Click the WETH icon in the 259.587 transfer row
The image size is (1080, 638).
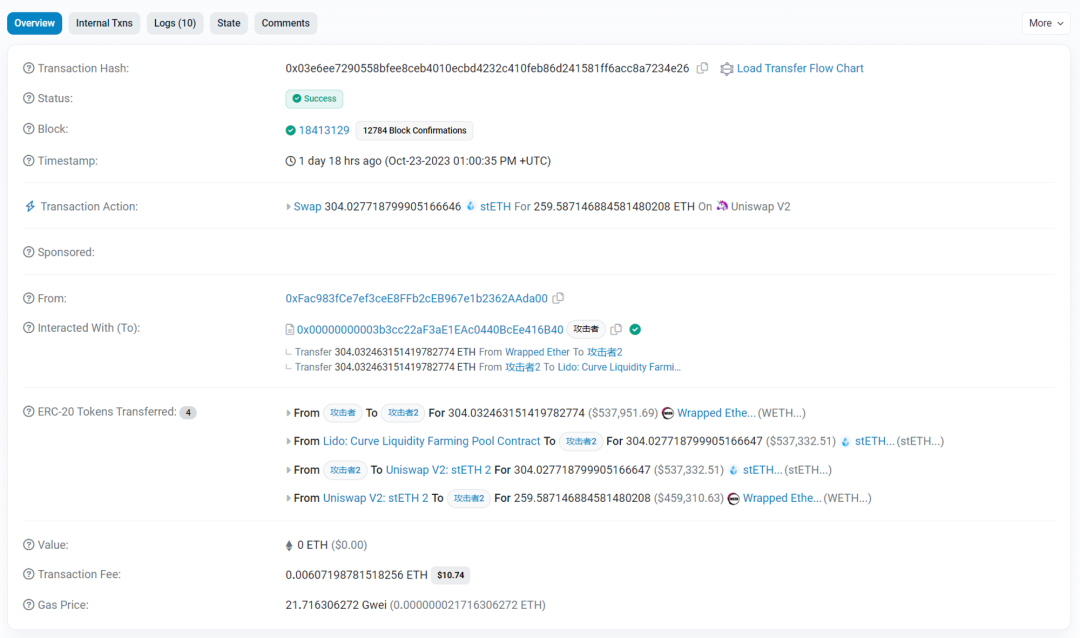734,499
